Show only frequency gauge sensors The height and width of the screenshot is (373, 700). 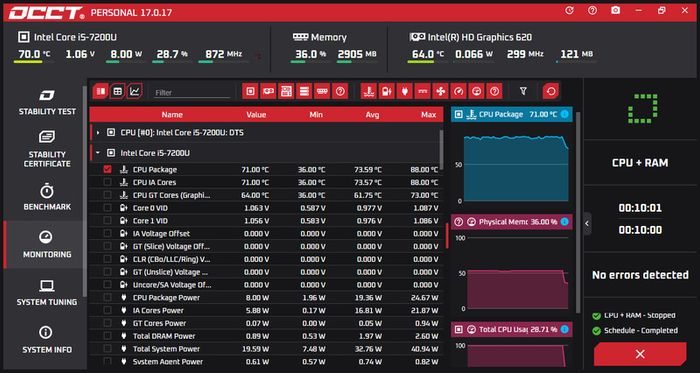(x=458, y=91)
